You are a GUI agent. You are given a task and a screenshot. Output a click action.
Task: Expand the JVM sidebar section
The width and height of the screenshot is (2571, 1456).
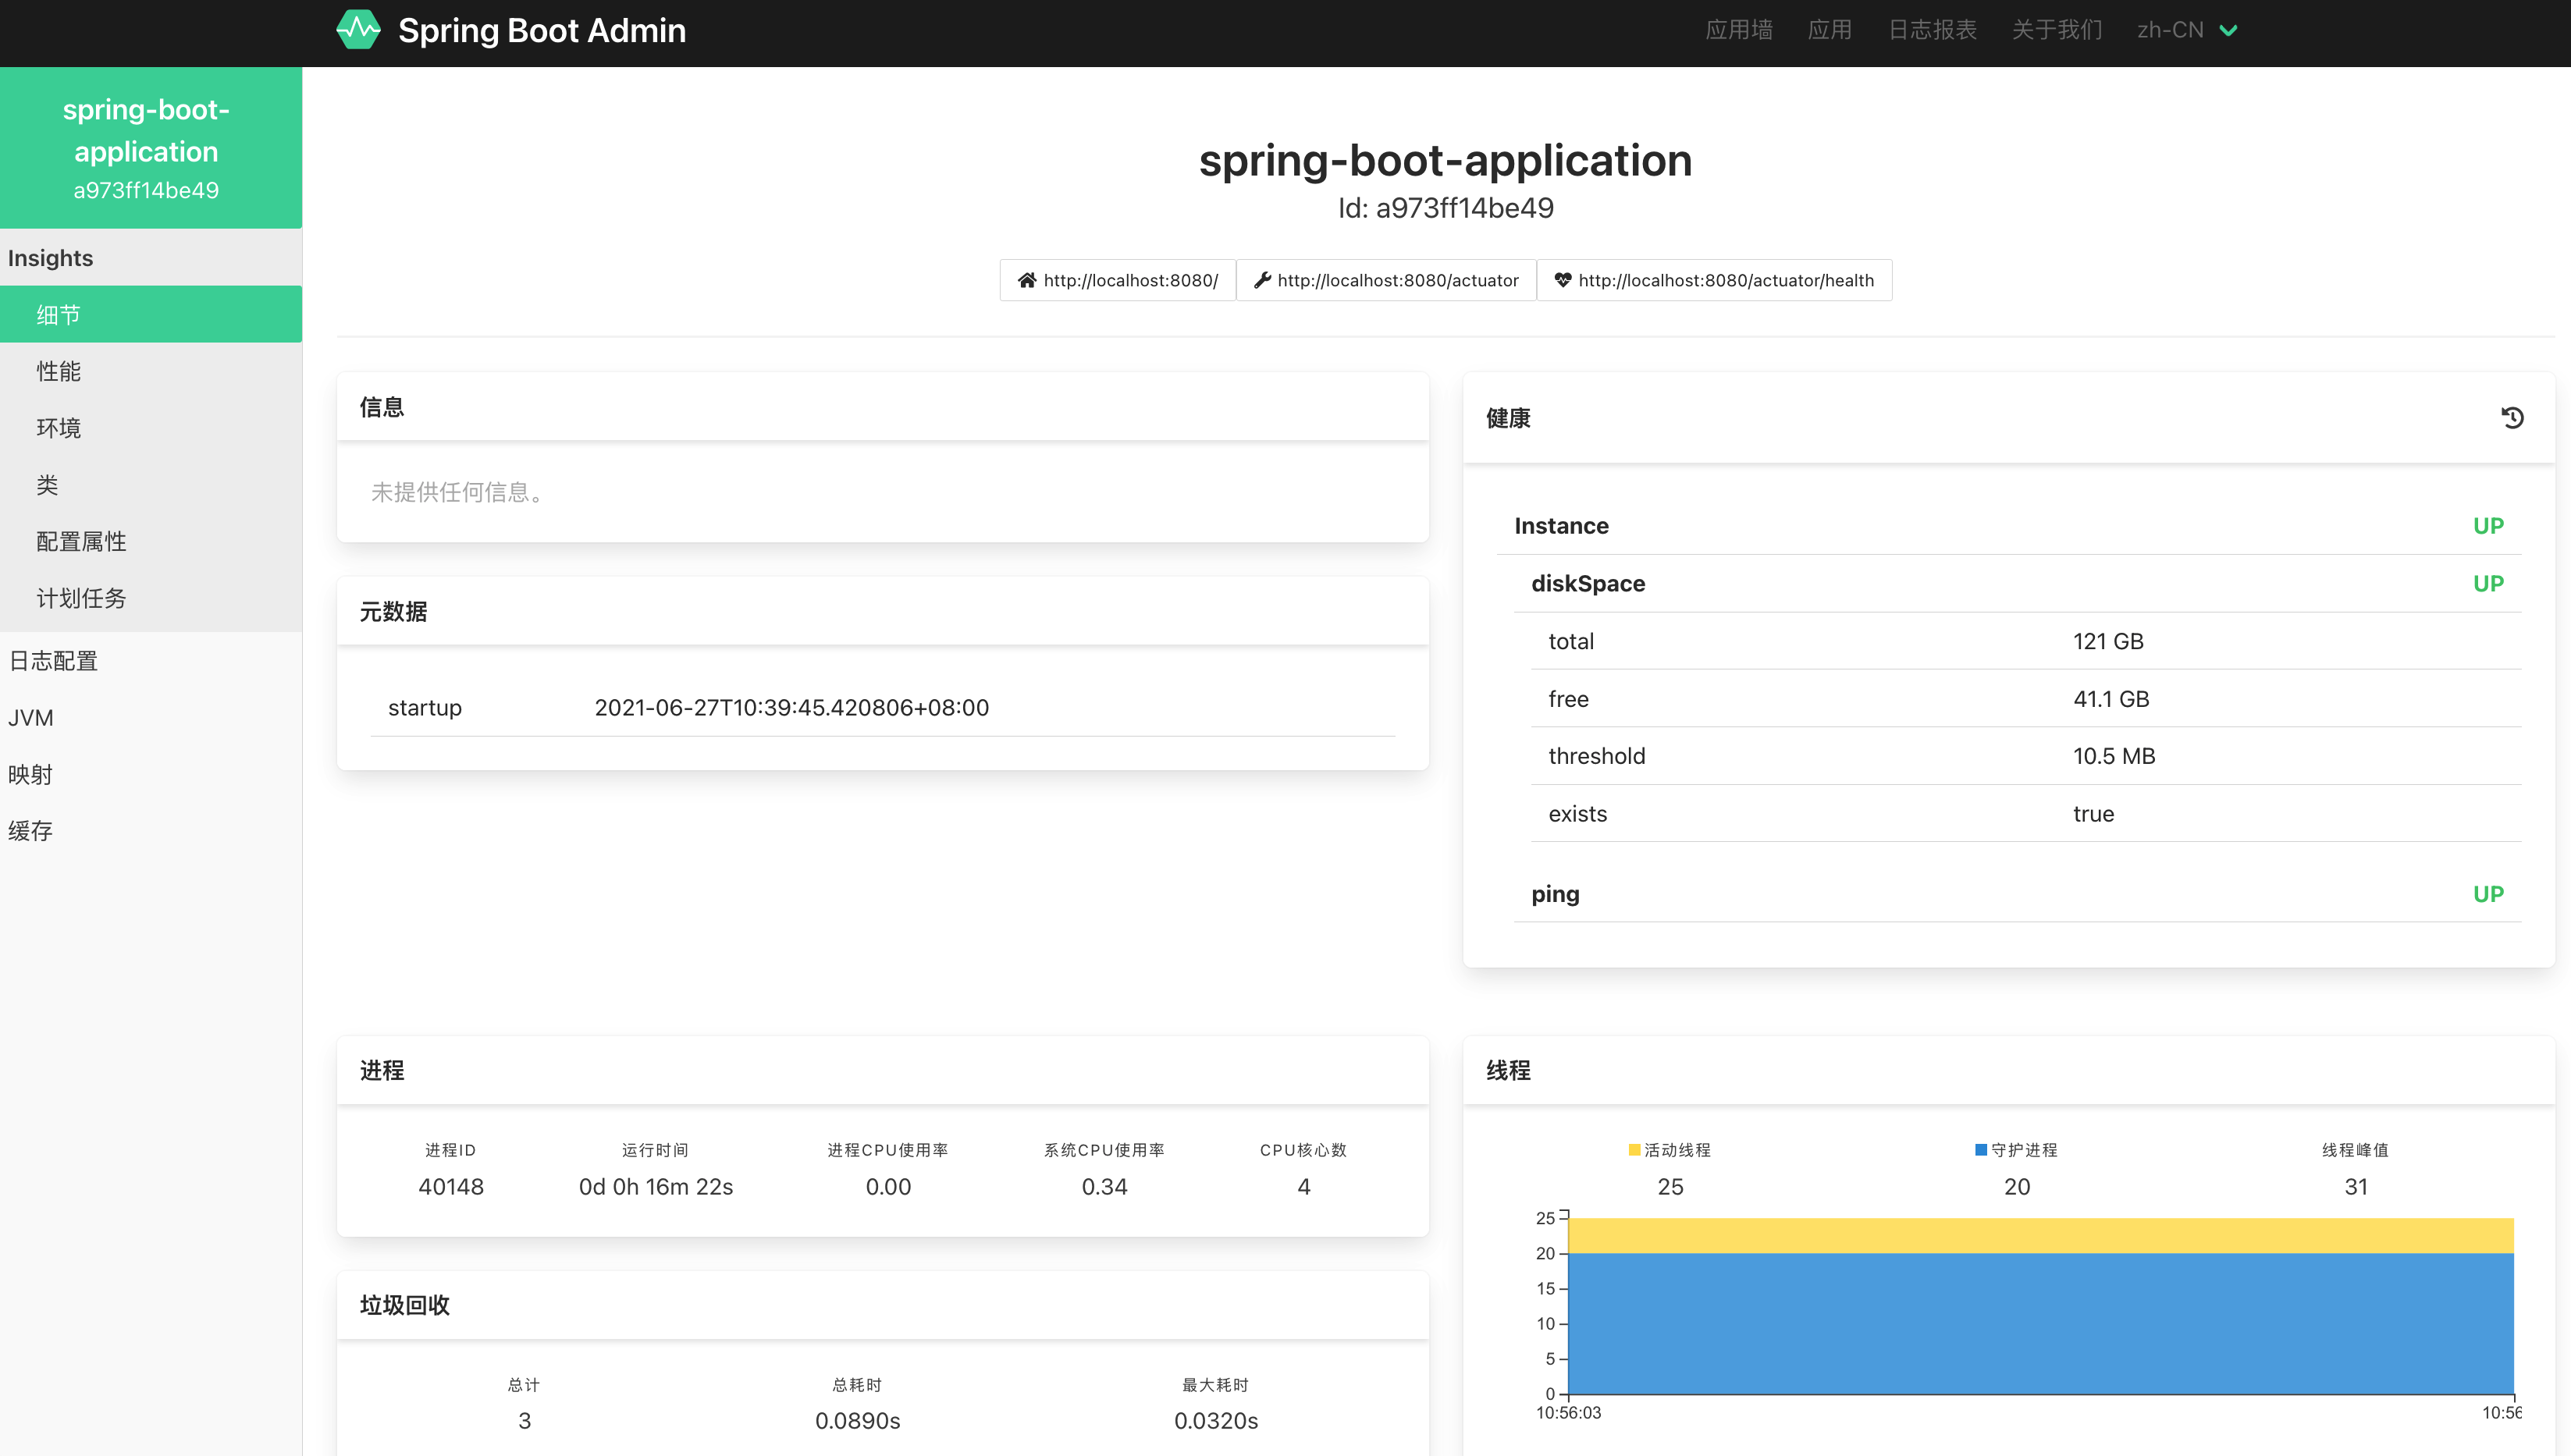(151, 717)
